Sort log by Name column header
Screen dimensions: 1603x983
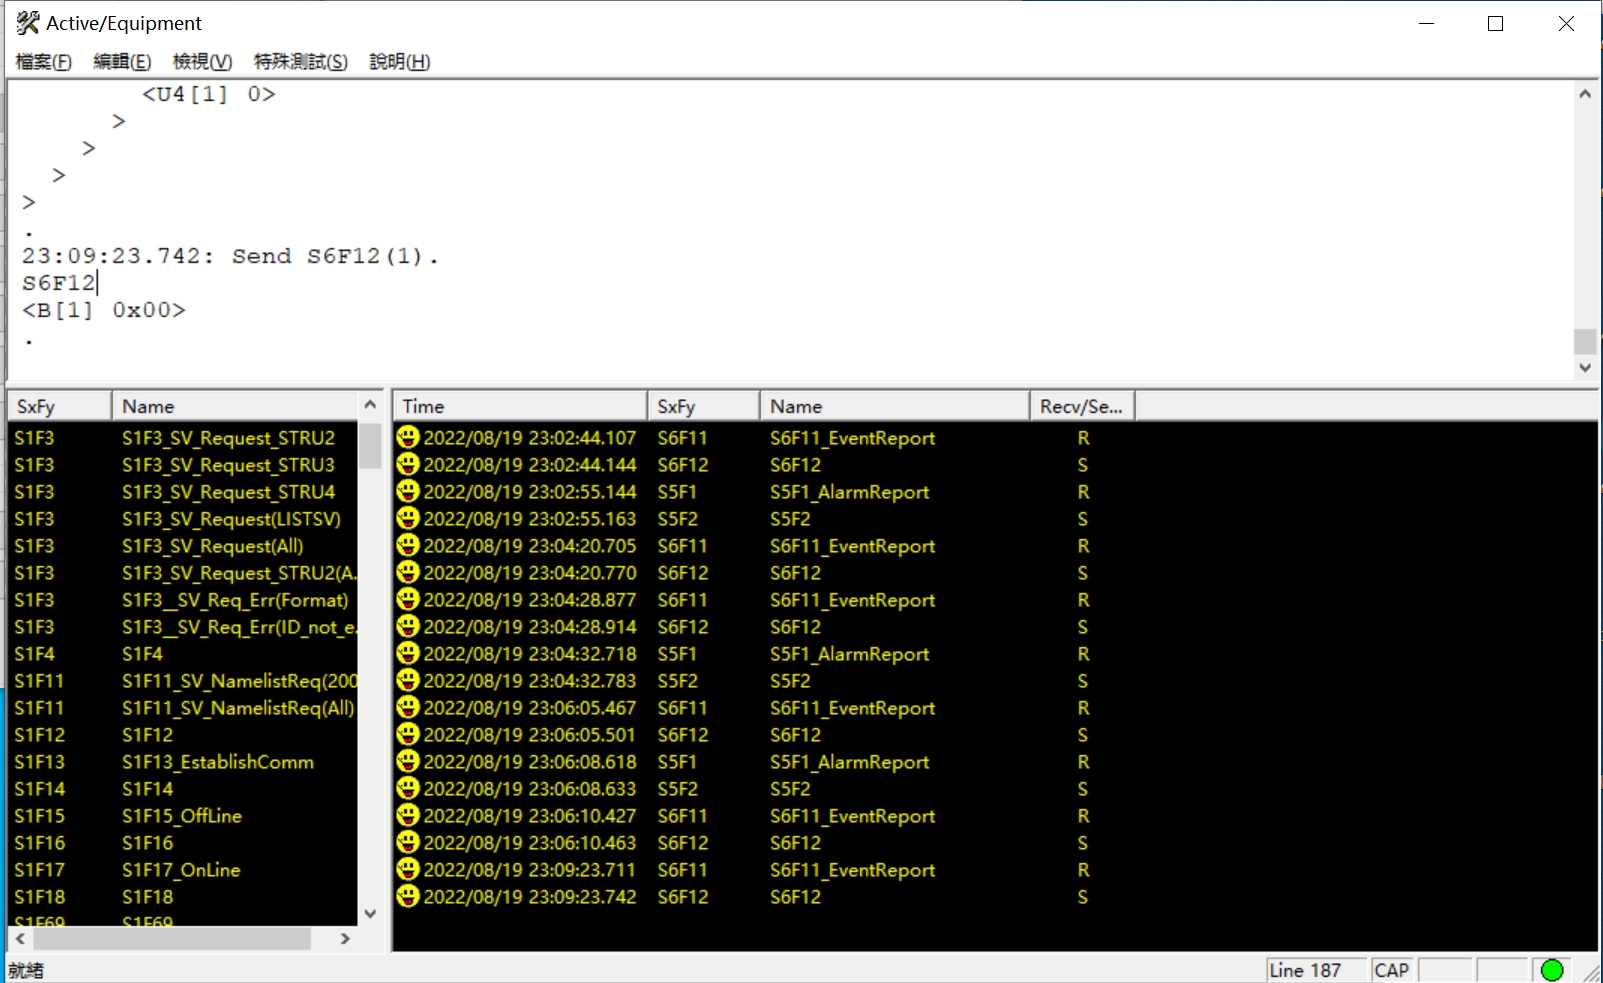(x=894, y=406)
